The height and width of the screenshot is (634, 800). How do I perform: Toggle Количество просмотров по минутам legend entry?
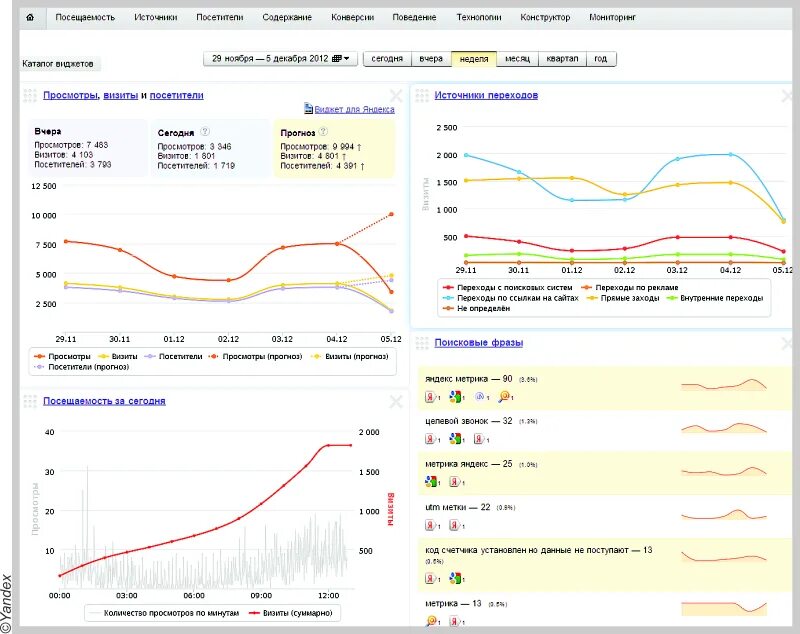(x=164, y=613)
